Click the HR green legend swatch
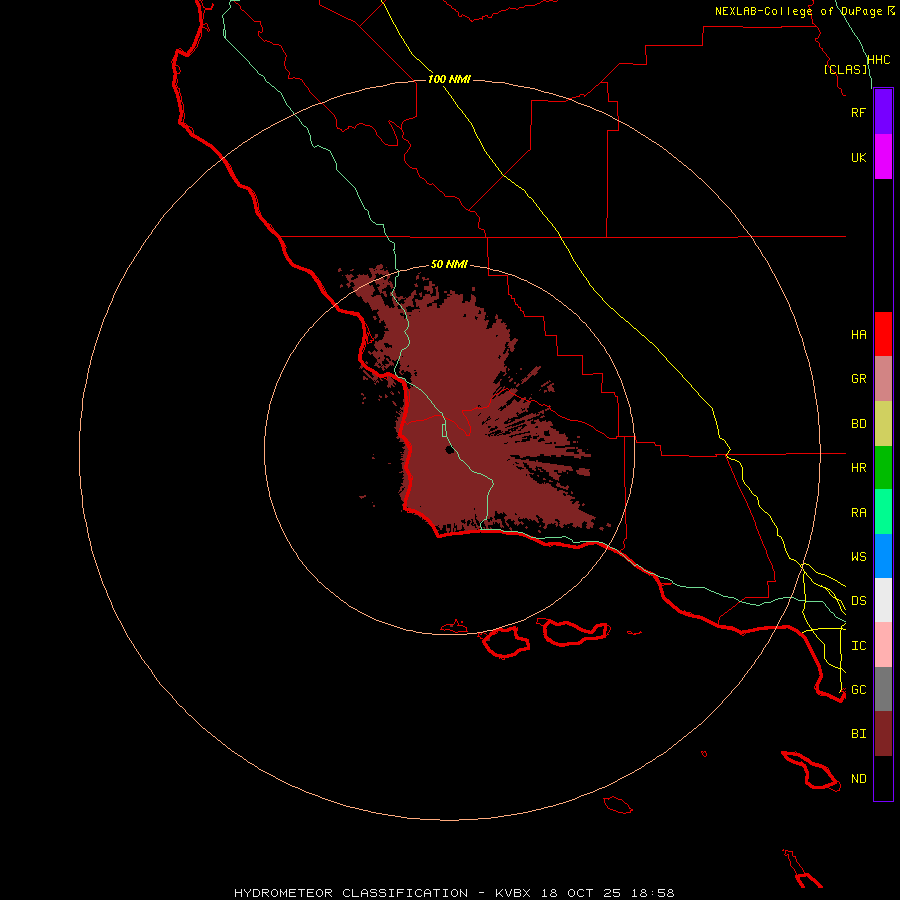Screen dimensions: 900x900 coord(883,468)
